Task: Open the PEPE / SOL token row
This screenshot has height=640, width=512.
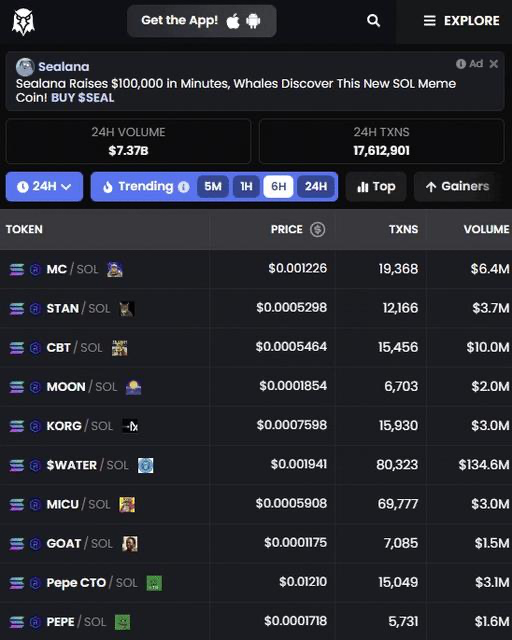Action: coord(256,621)
